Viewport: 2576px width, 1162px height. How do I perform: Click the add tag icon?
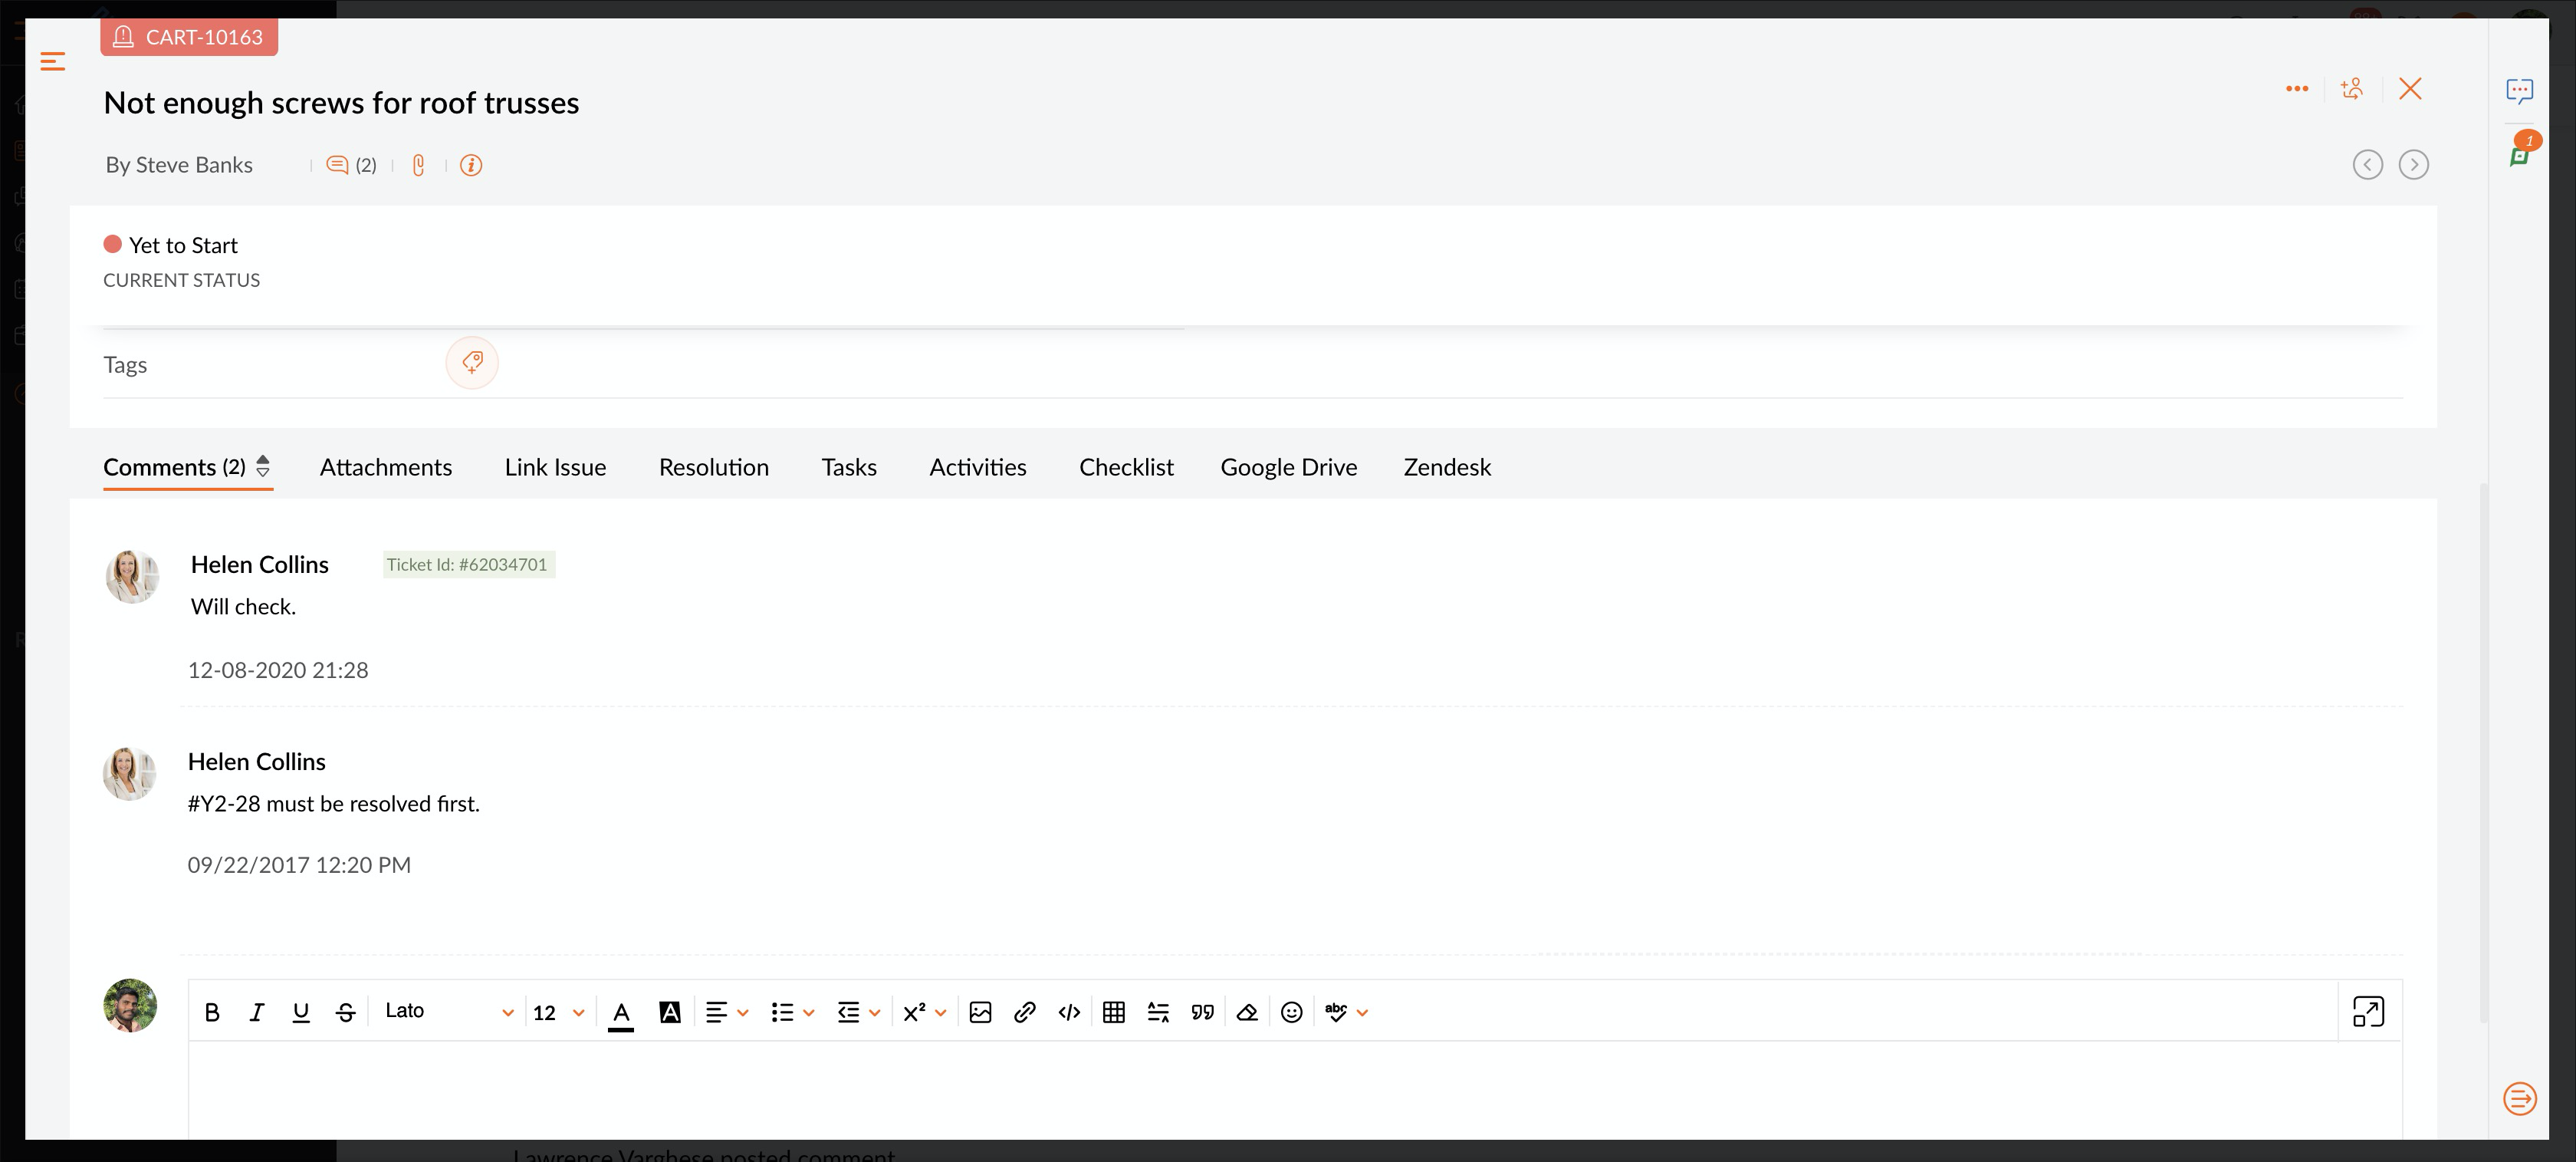pyautogui.click(x=472, y=362)
